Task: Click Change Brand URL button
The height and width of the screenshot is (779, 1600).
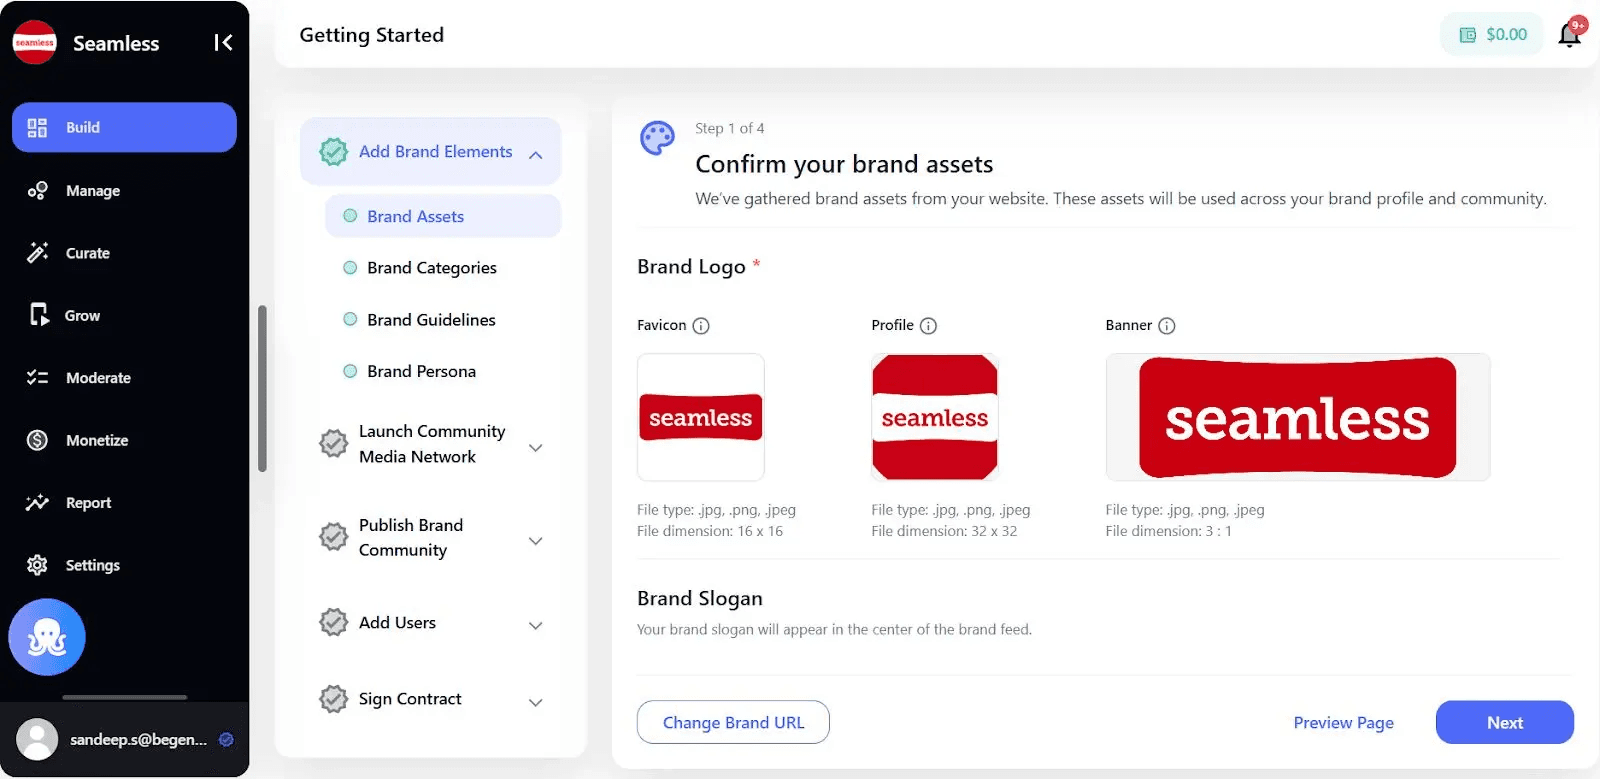Action: tap(733, 722)
